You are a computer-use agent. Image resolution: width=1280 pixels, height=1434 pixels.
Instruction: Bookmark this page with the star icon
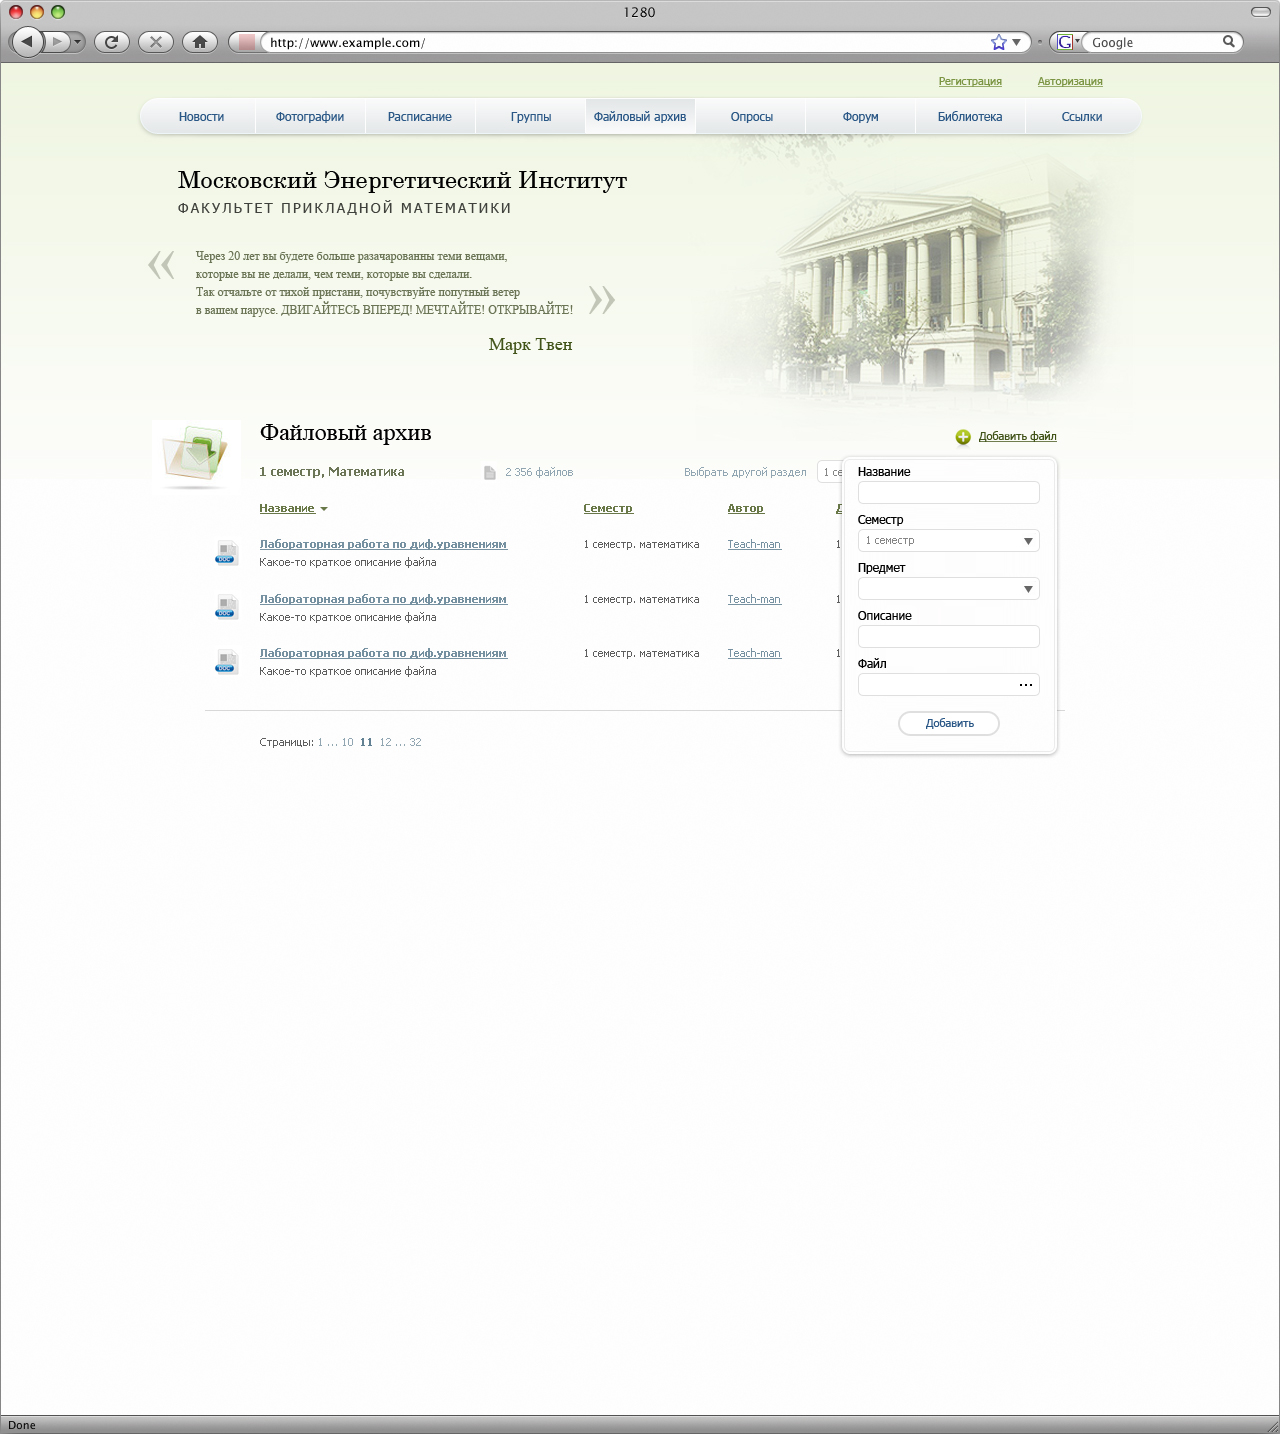click(999, 42)
